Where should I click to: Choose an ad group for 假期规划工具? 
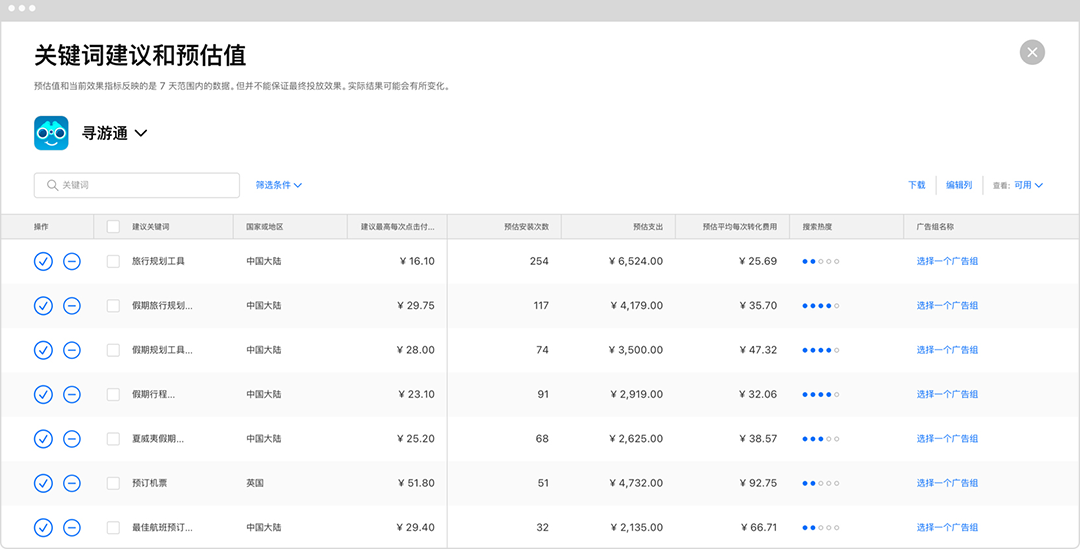click(x=947, y=350)
